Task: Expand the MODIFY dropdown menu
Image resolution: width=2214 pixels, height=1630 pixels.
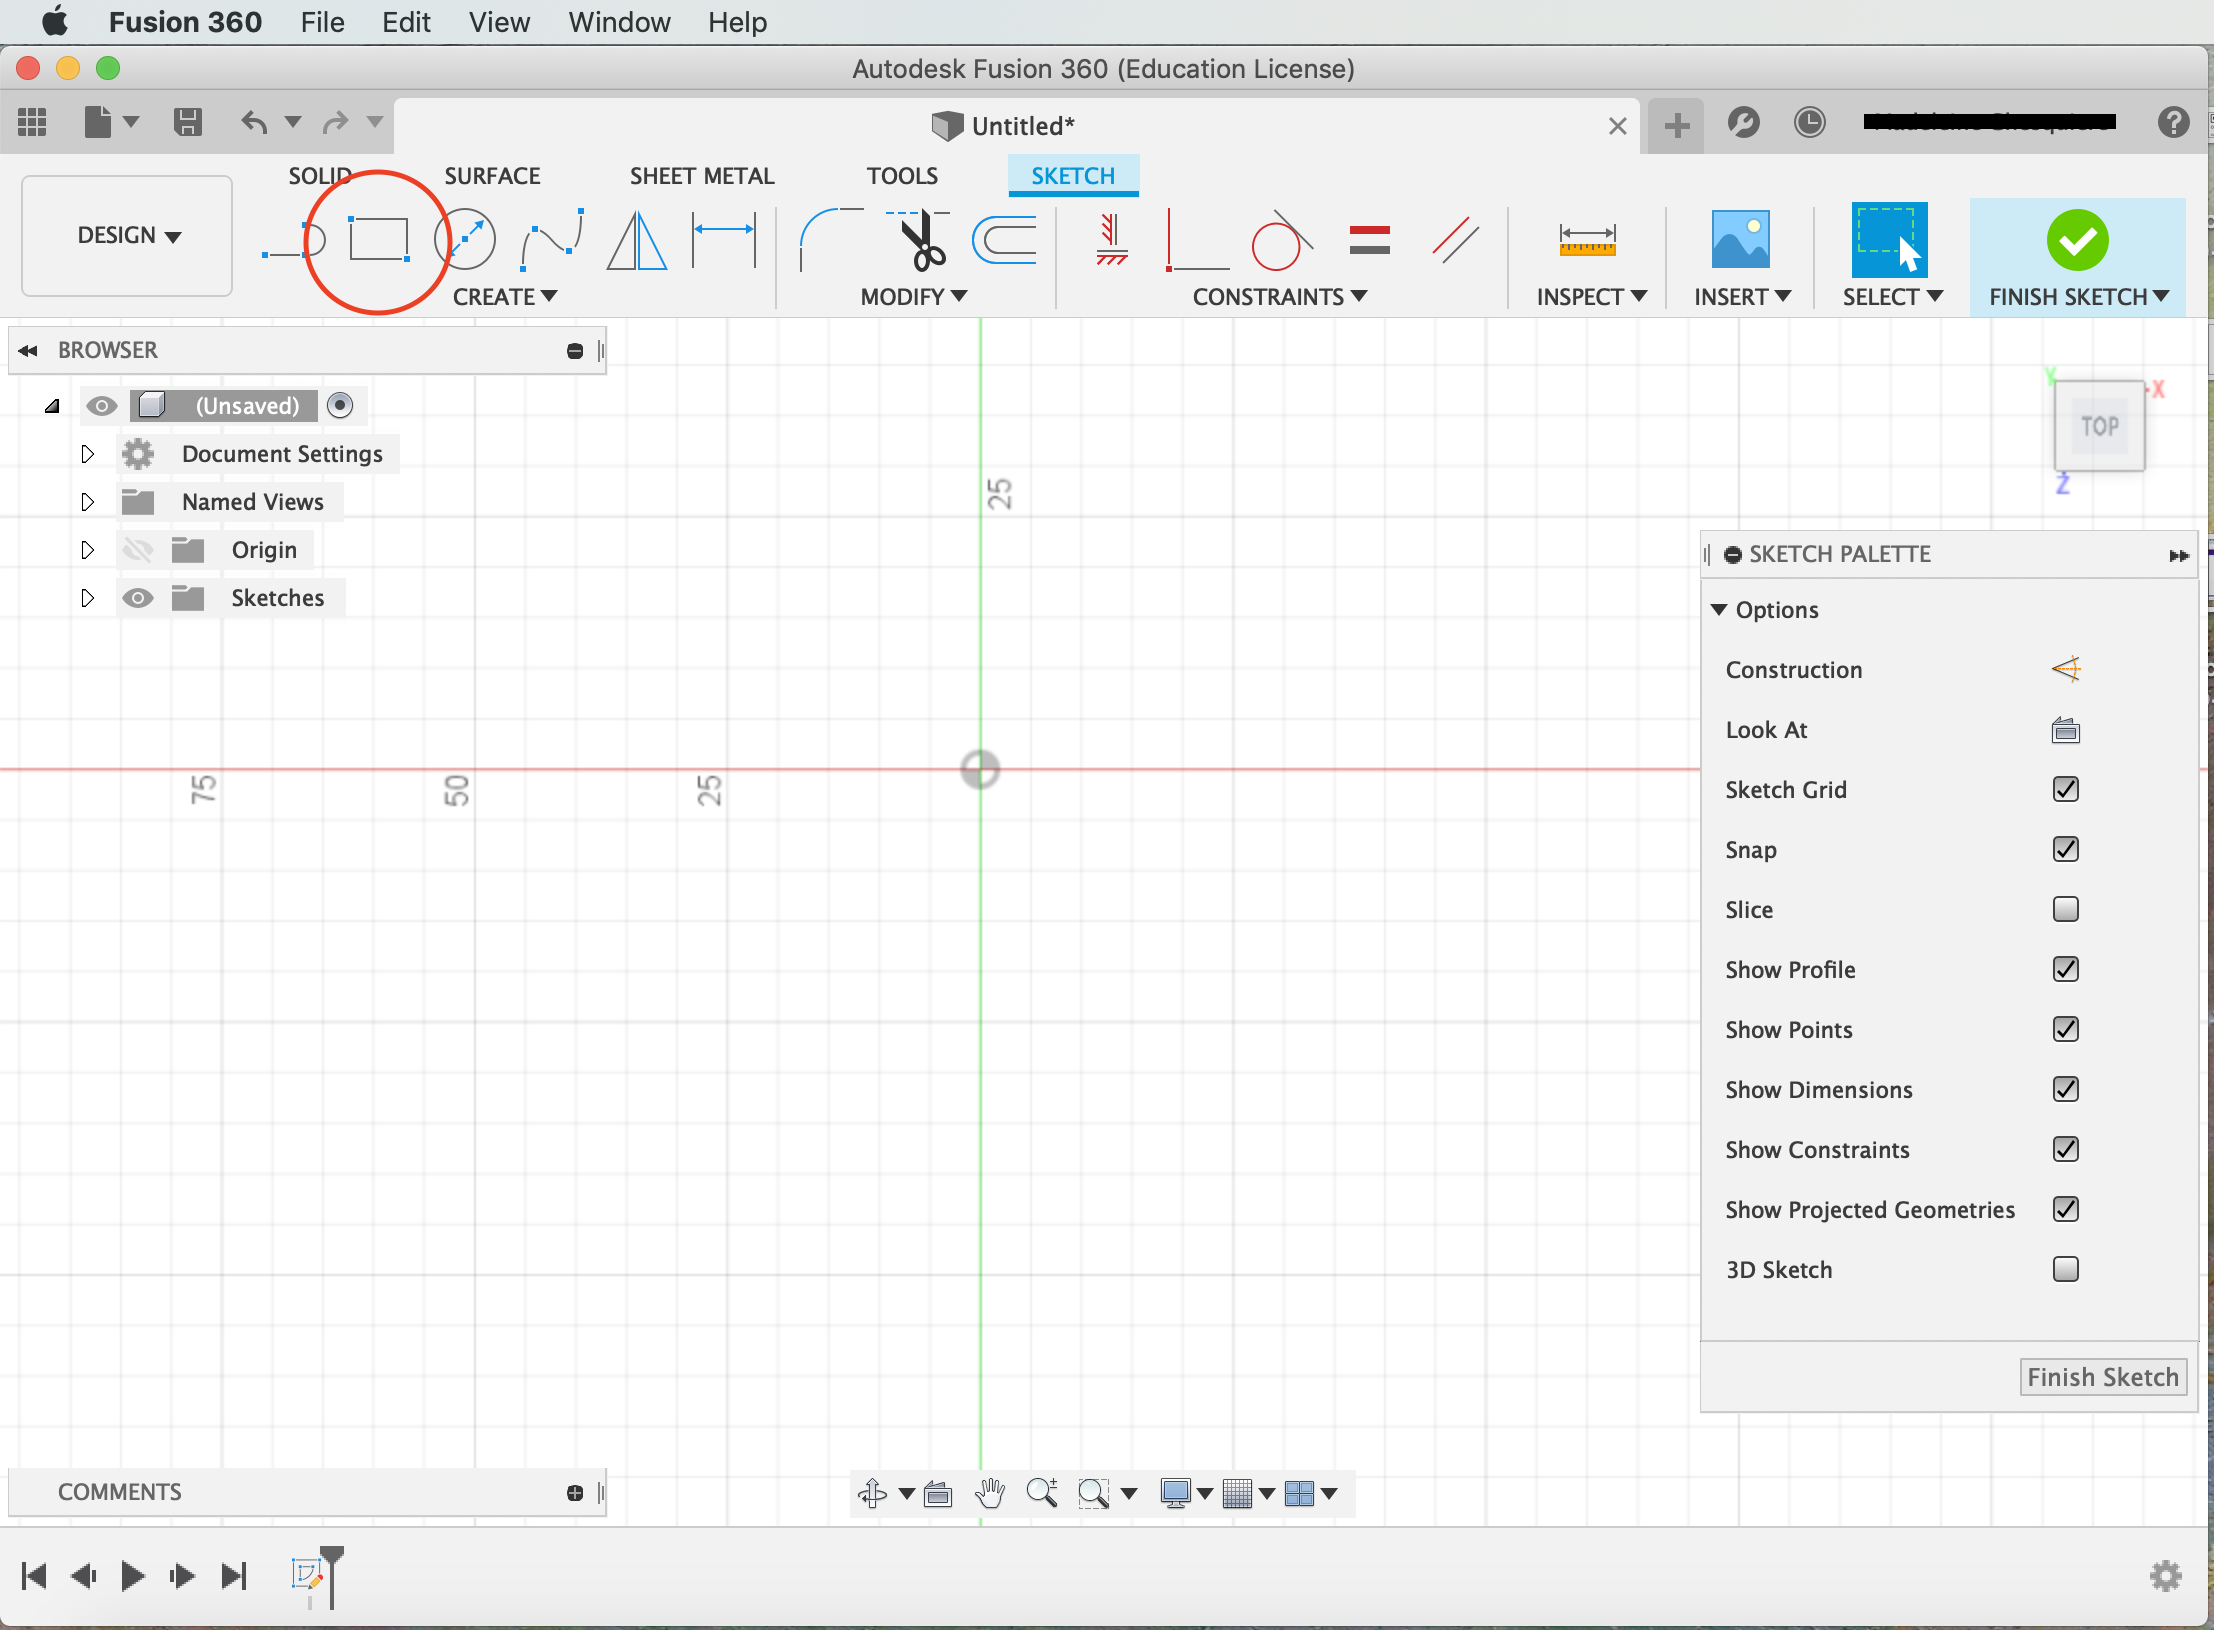Action: coord(913,296)
